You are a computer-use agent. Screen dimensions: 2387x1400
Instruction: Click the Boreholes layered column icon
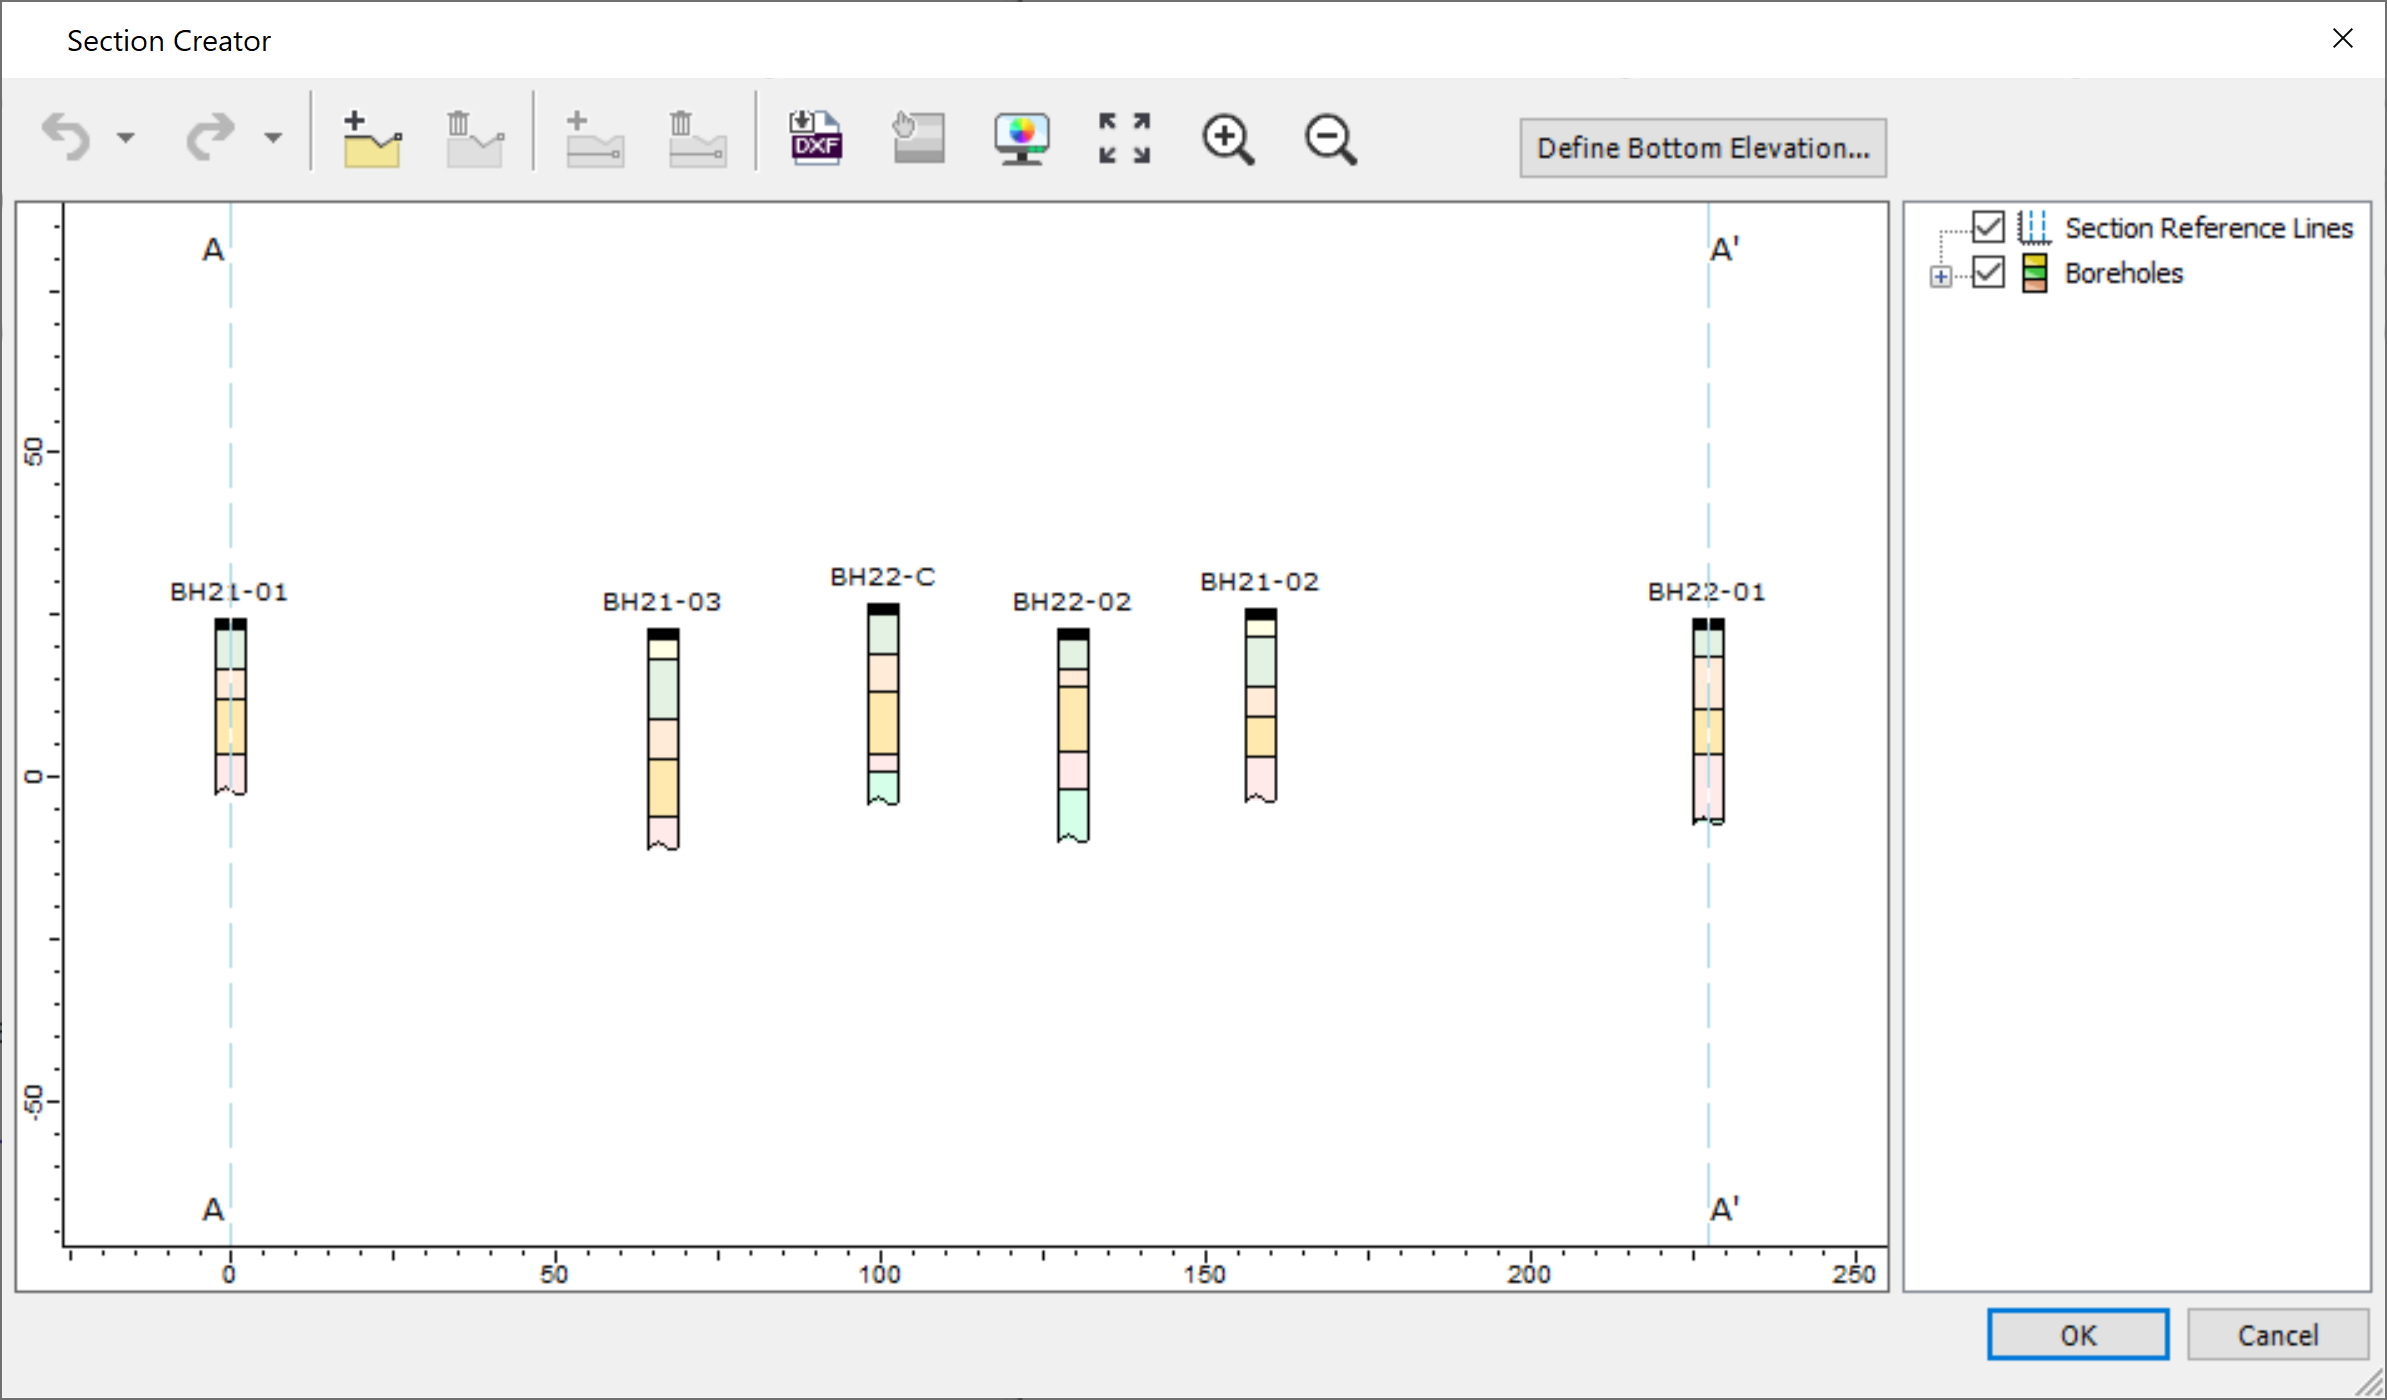2034,272
